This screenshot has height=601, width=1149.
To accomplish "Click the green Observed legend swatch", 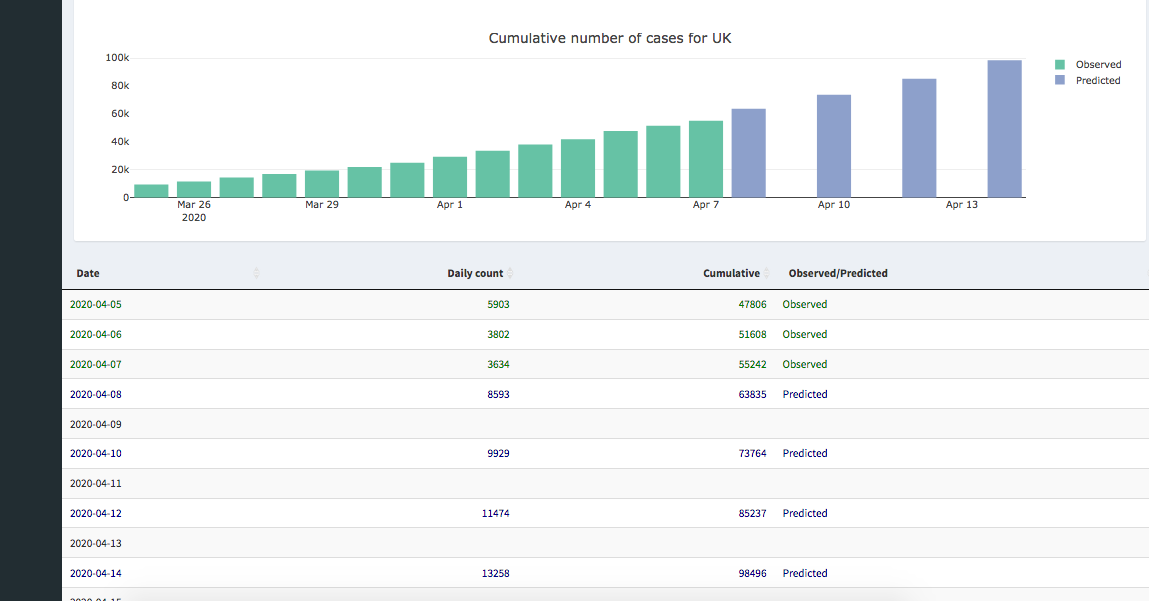I will (1060, 65).
